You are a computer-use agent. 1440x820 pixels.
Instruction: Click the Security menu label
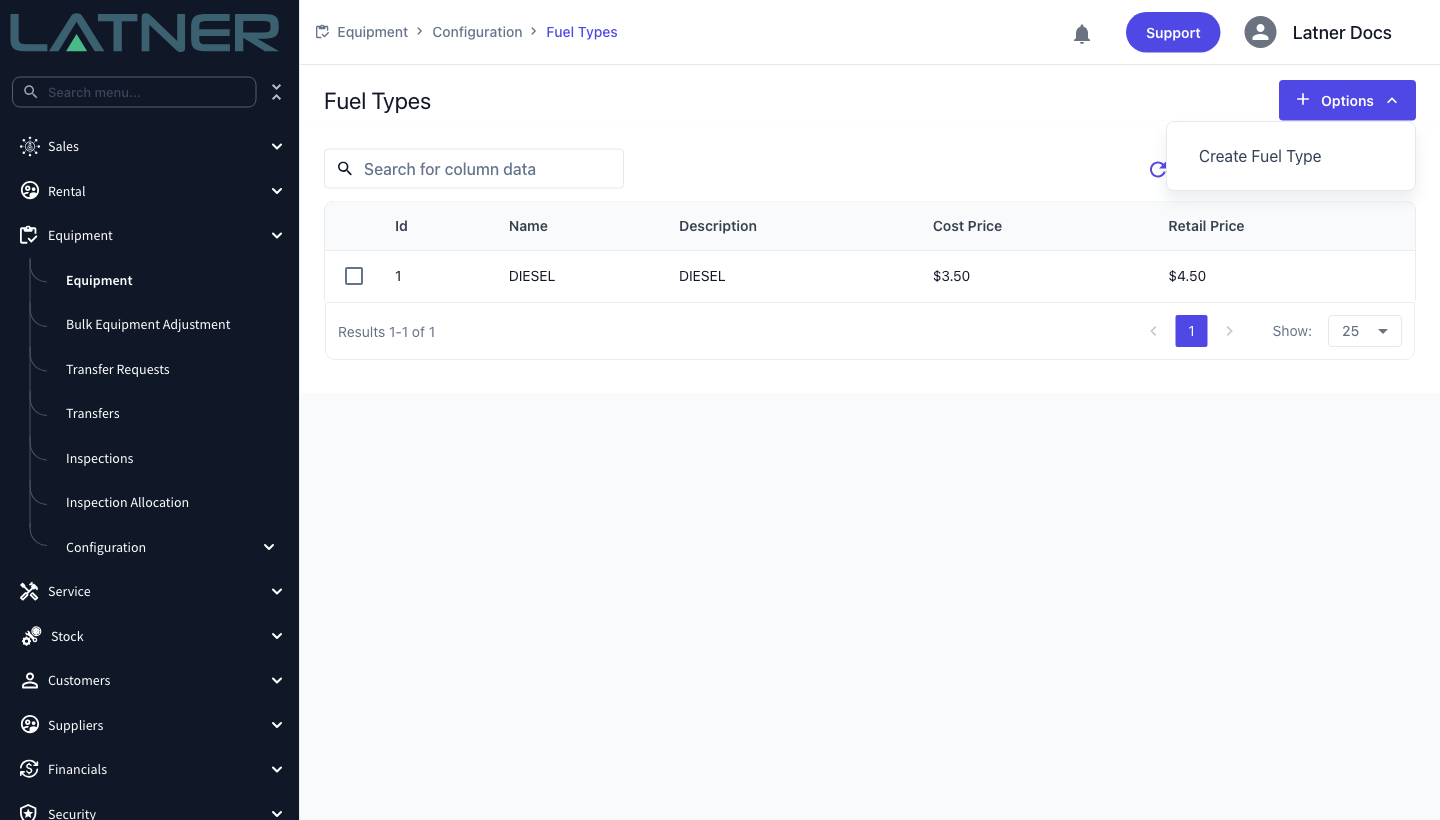coord(72,813)
